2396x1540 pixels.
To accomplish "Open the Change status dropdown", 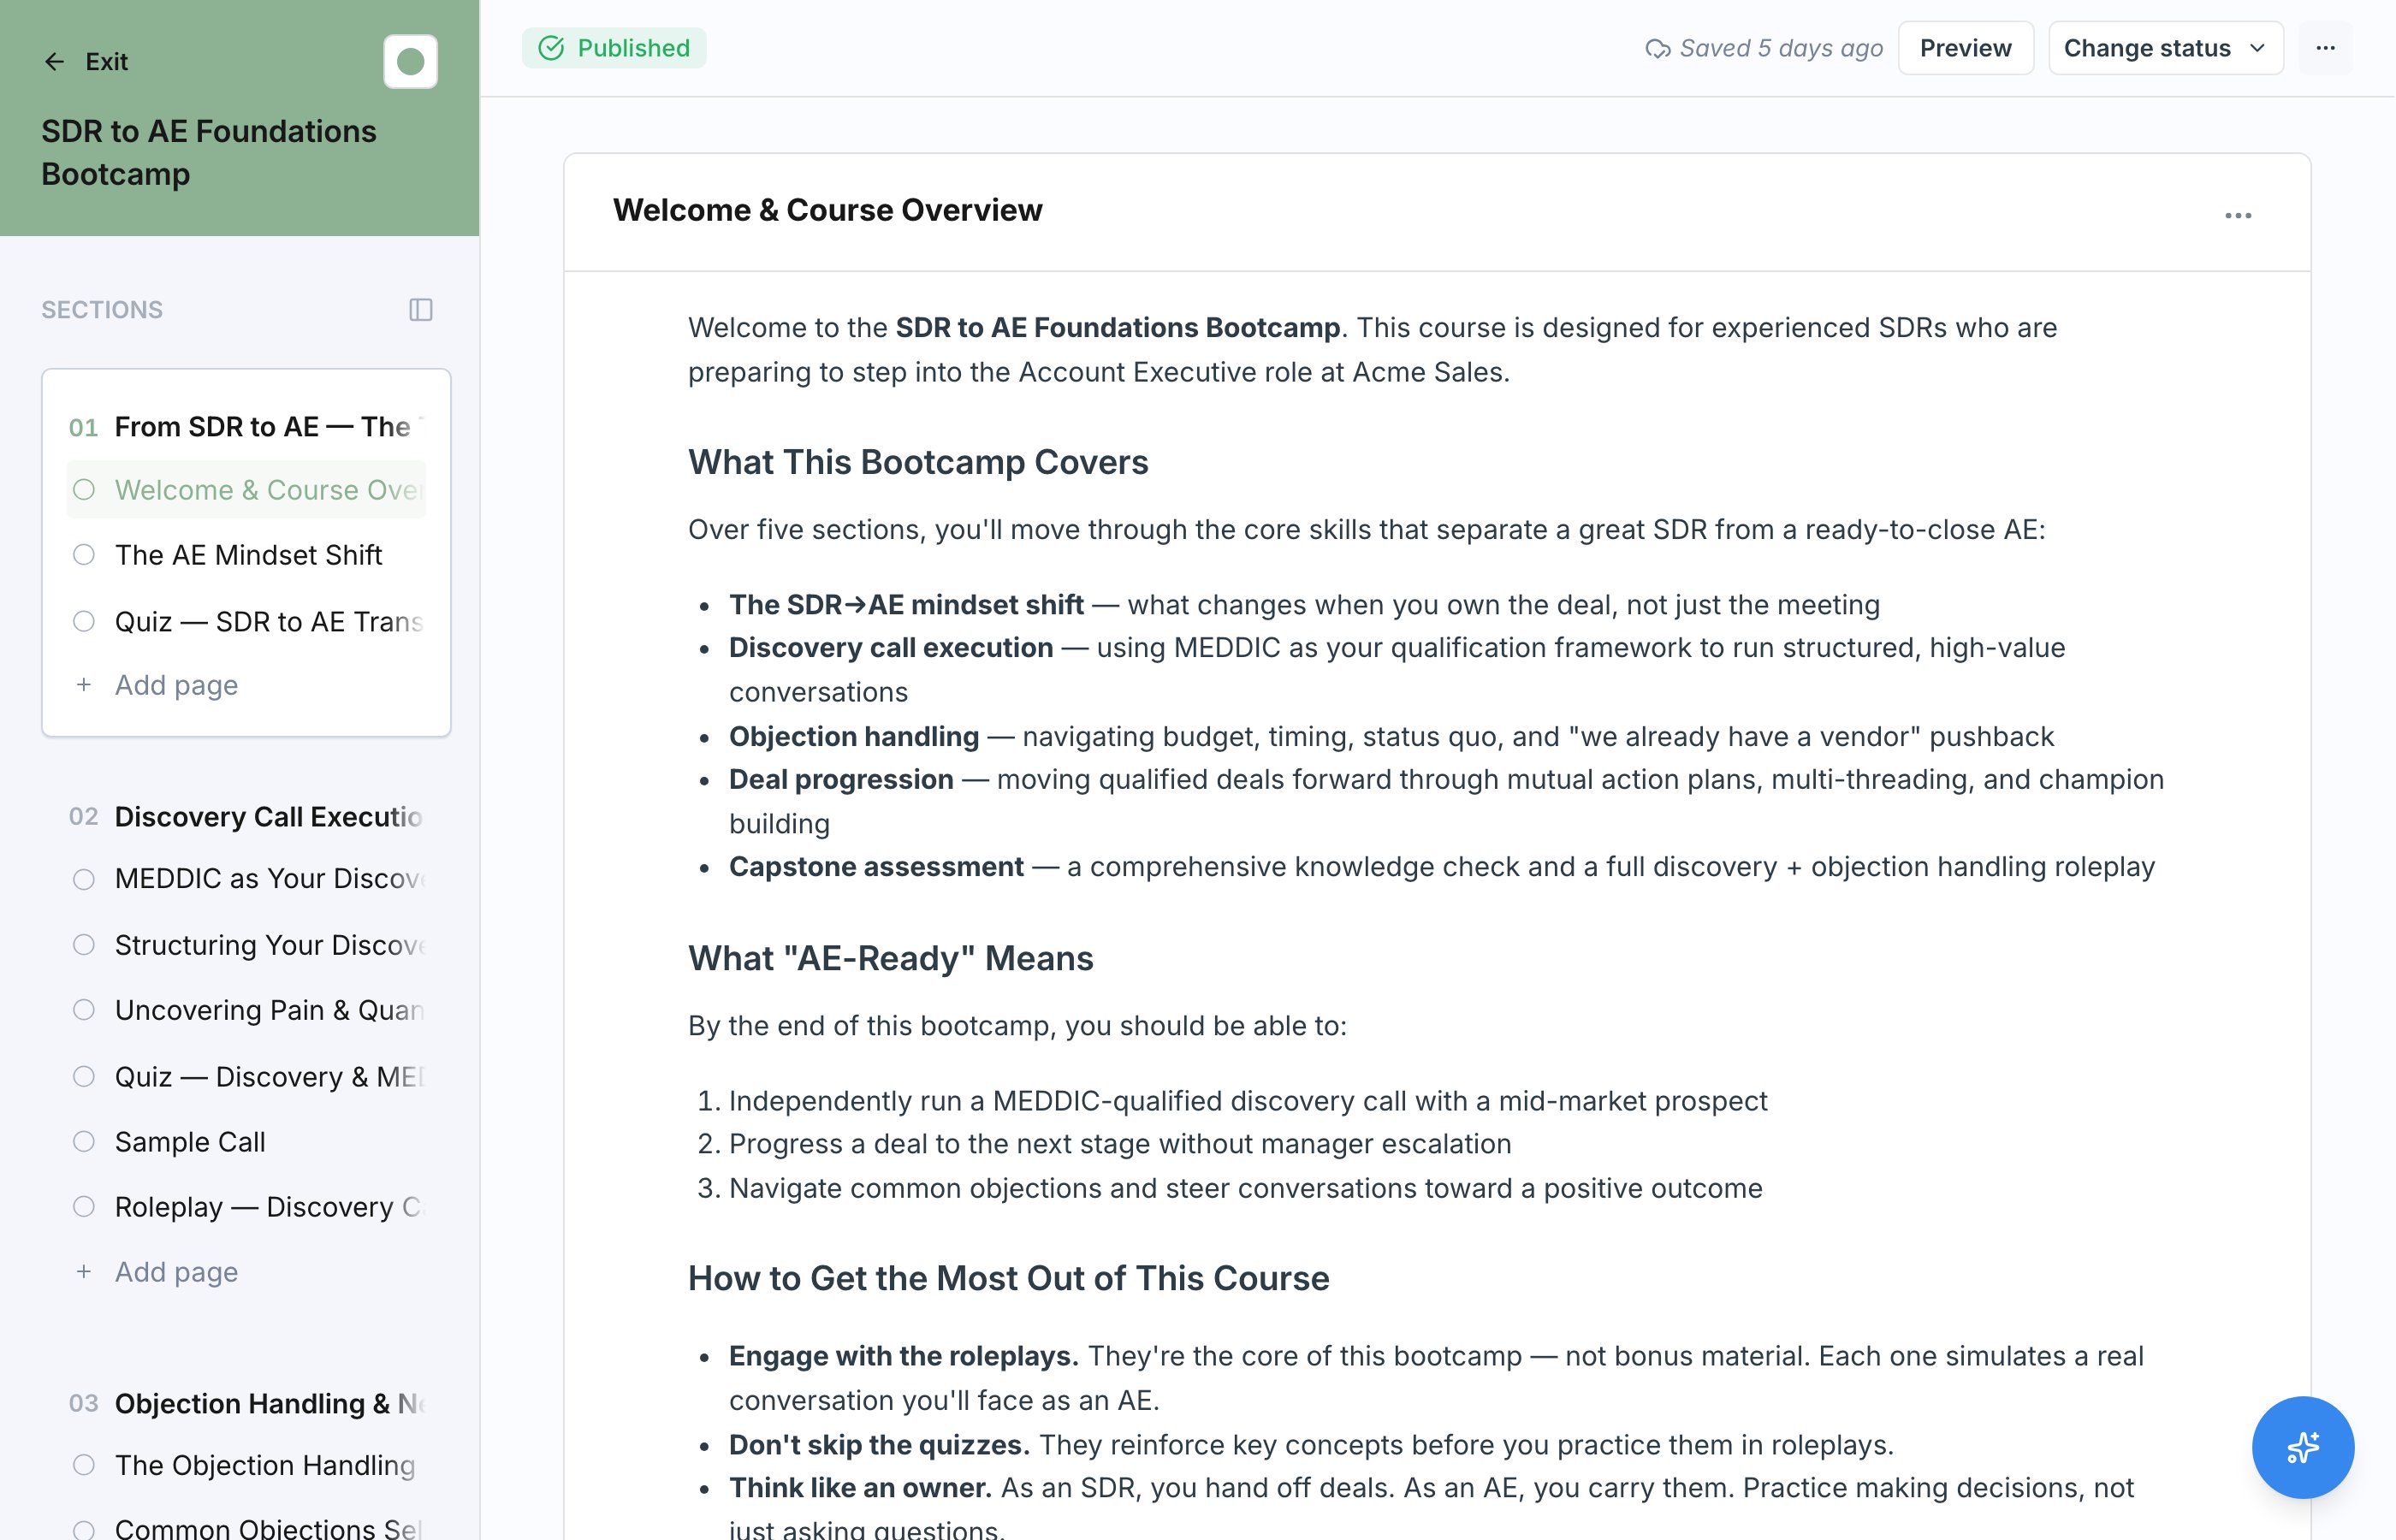I will 2165,48.
